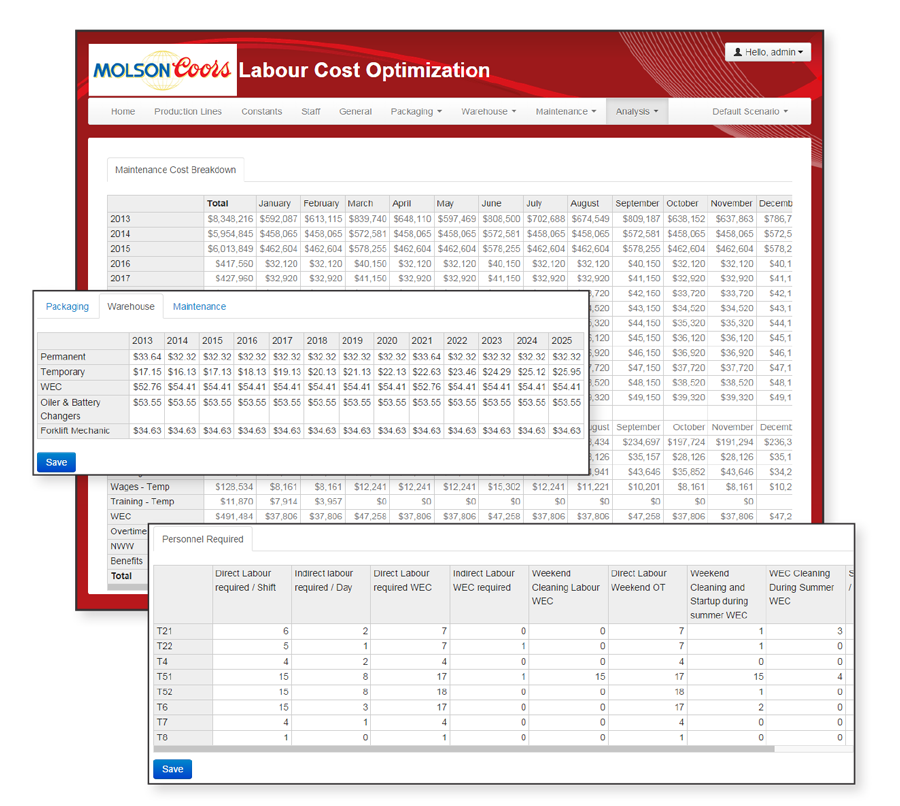Click the Molson Coors logo
The height and width of the screenshot is (806, 900).
point(162,70)
